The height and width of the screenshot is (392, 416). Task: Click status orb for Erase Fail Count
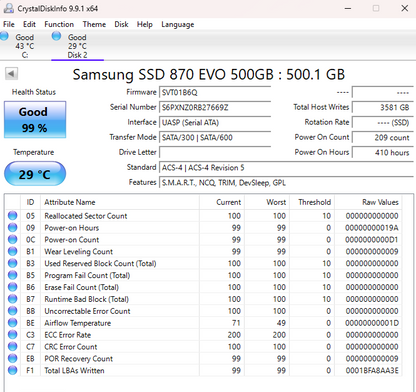[13, 287]
